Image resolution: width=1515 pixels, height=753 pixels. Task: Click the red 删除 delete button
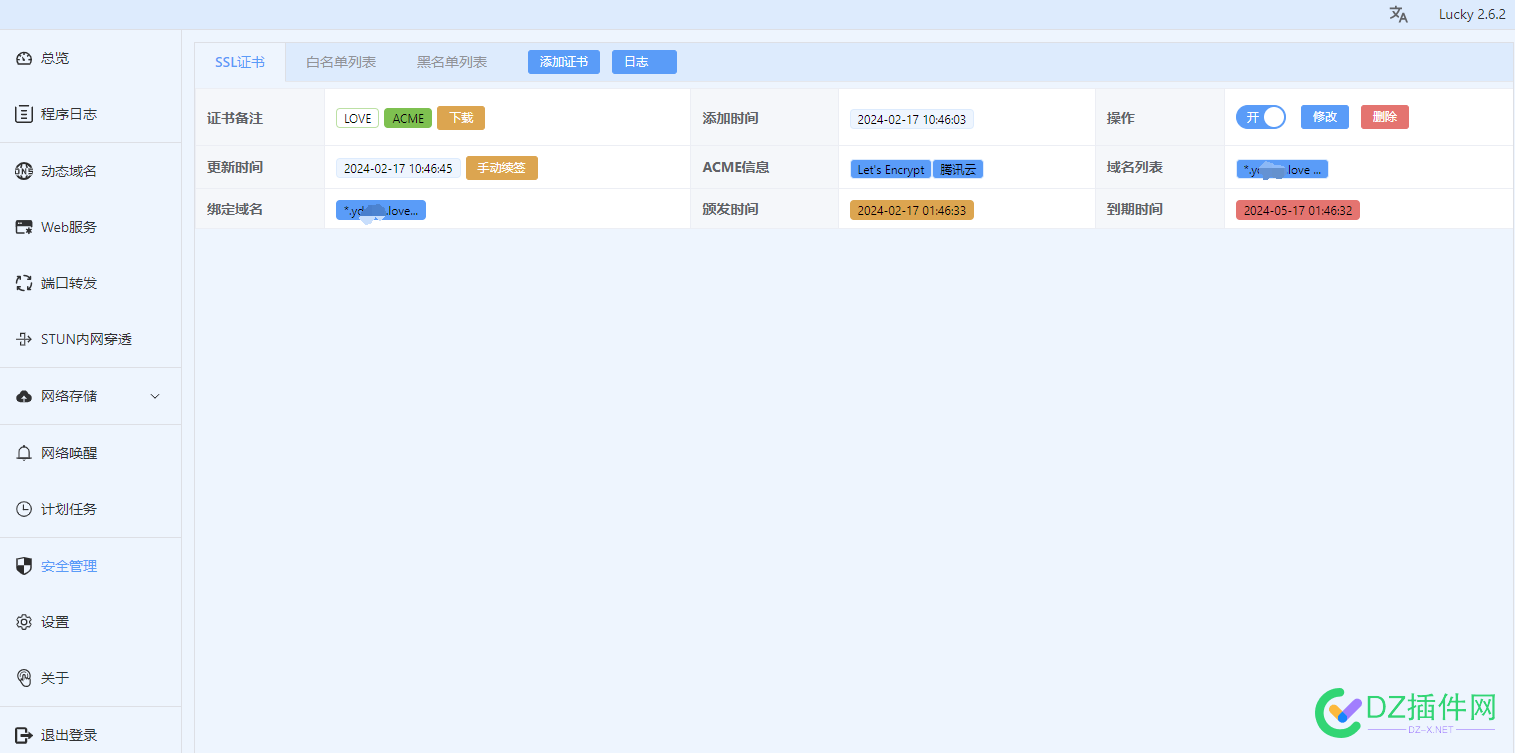(x=1385, y=117)
